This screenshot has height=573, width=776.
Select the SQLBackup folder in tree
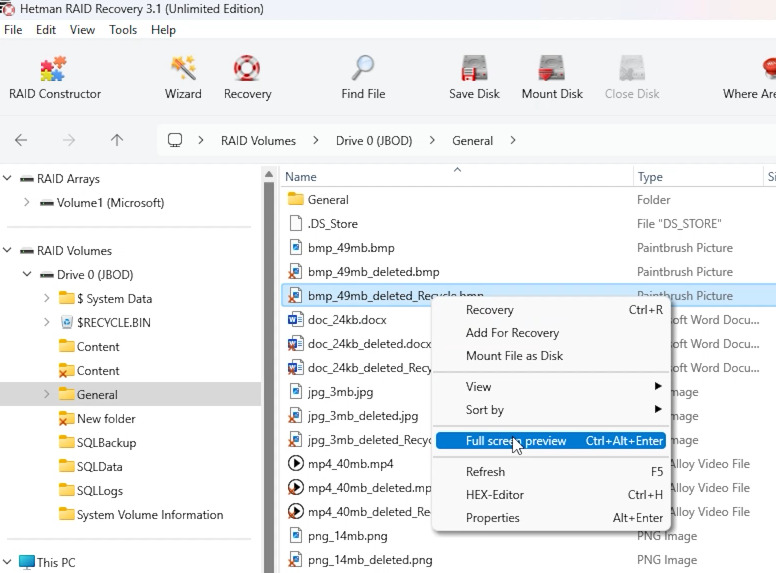click(106, 442)
